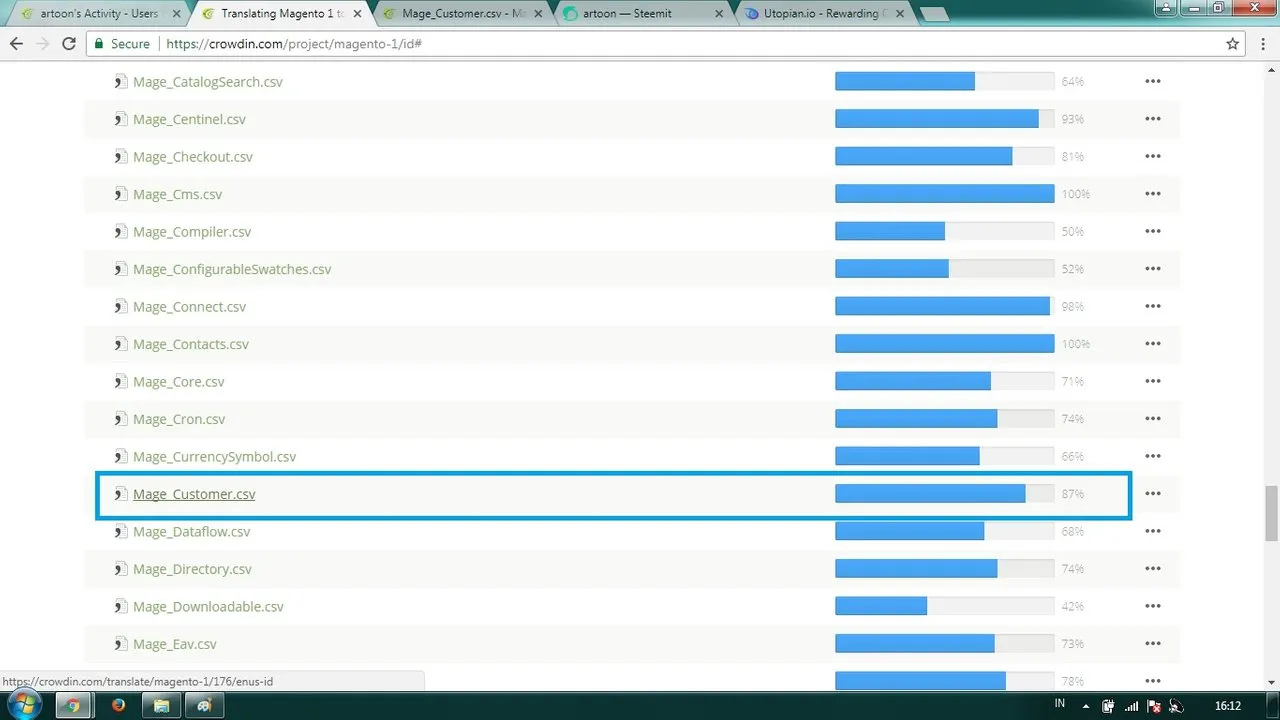Click the page vertical scrollbar thumb

click(1271, 512)
